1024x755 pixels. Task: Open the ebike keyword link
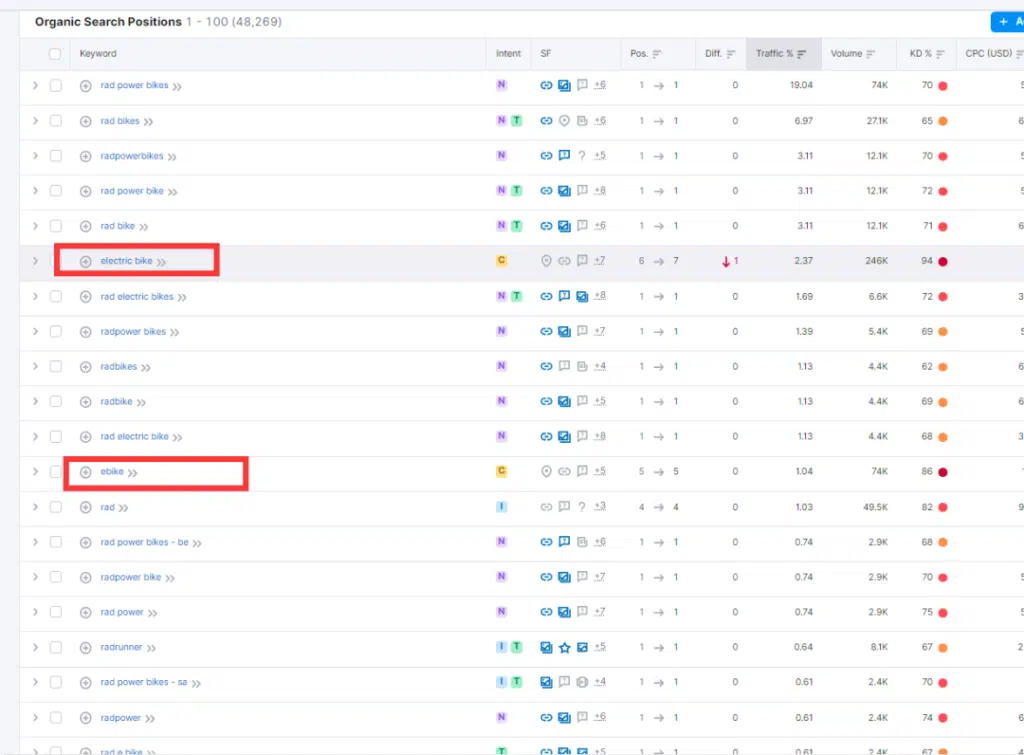coord(112,471)
